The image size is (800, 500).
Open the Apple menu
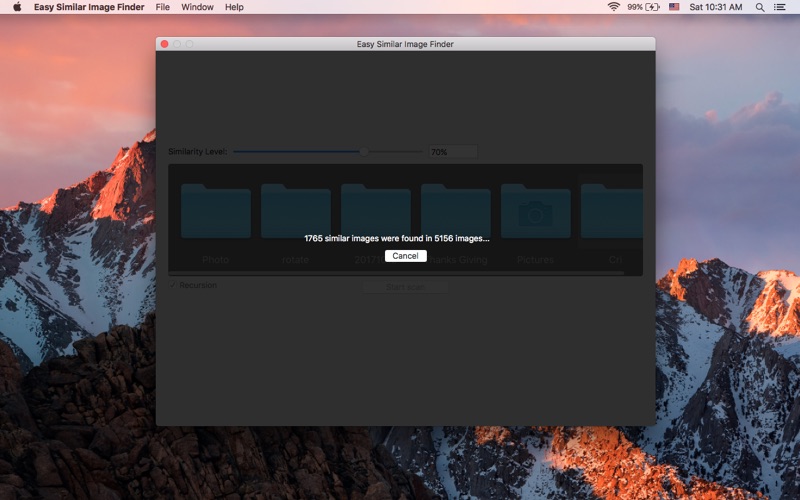17,7
